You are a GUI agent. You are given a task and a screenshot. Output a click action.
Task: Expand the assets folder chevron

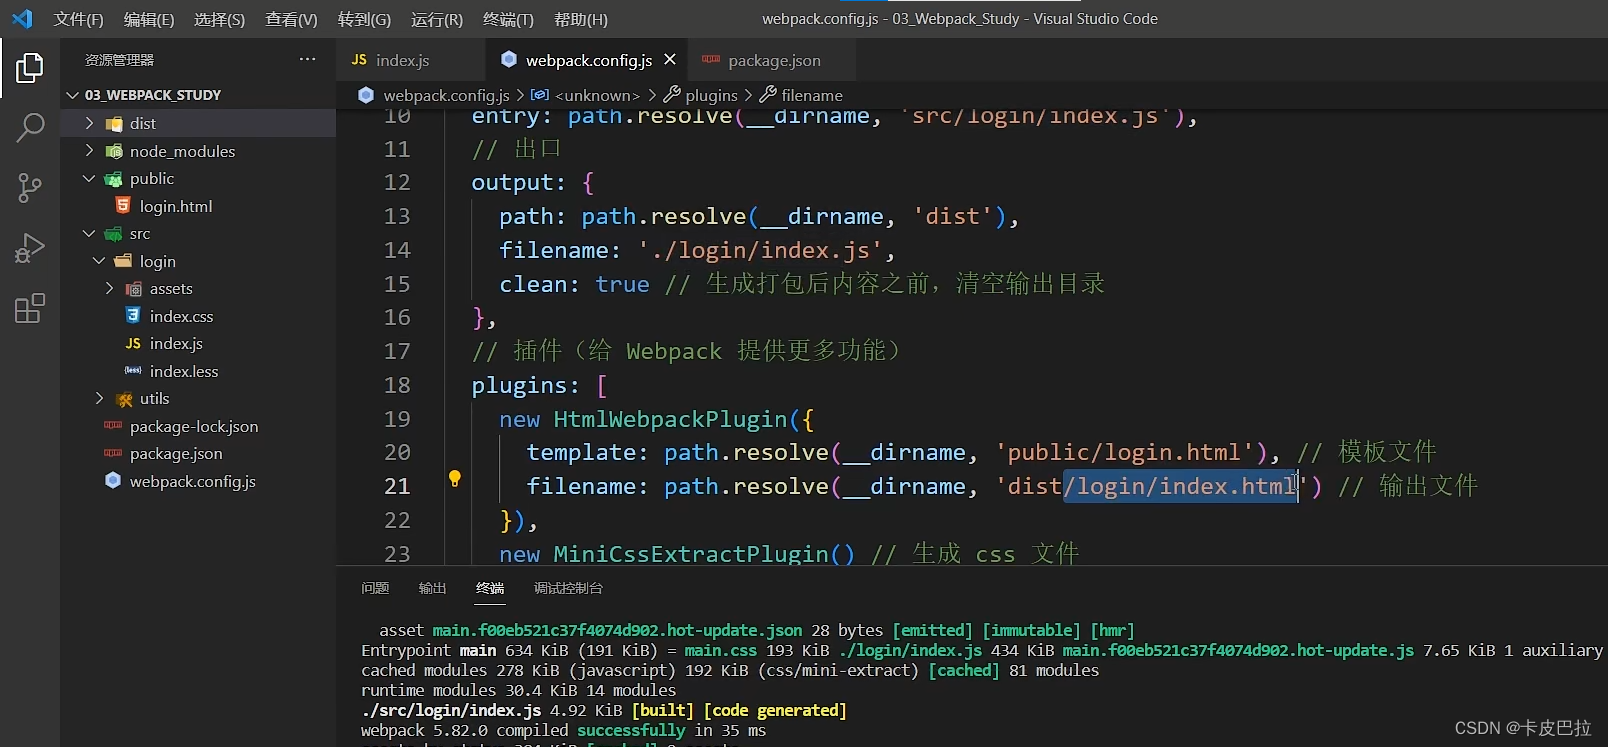coord(109,289)
